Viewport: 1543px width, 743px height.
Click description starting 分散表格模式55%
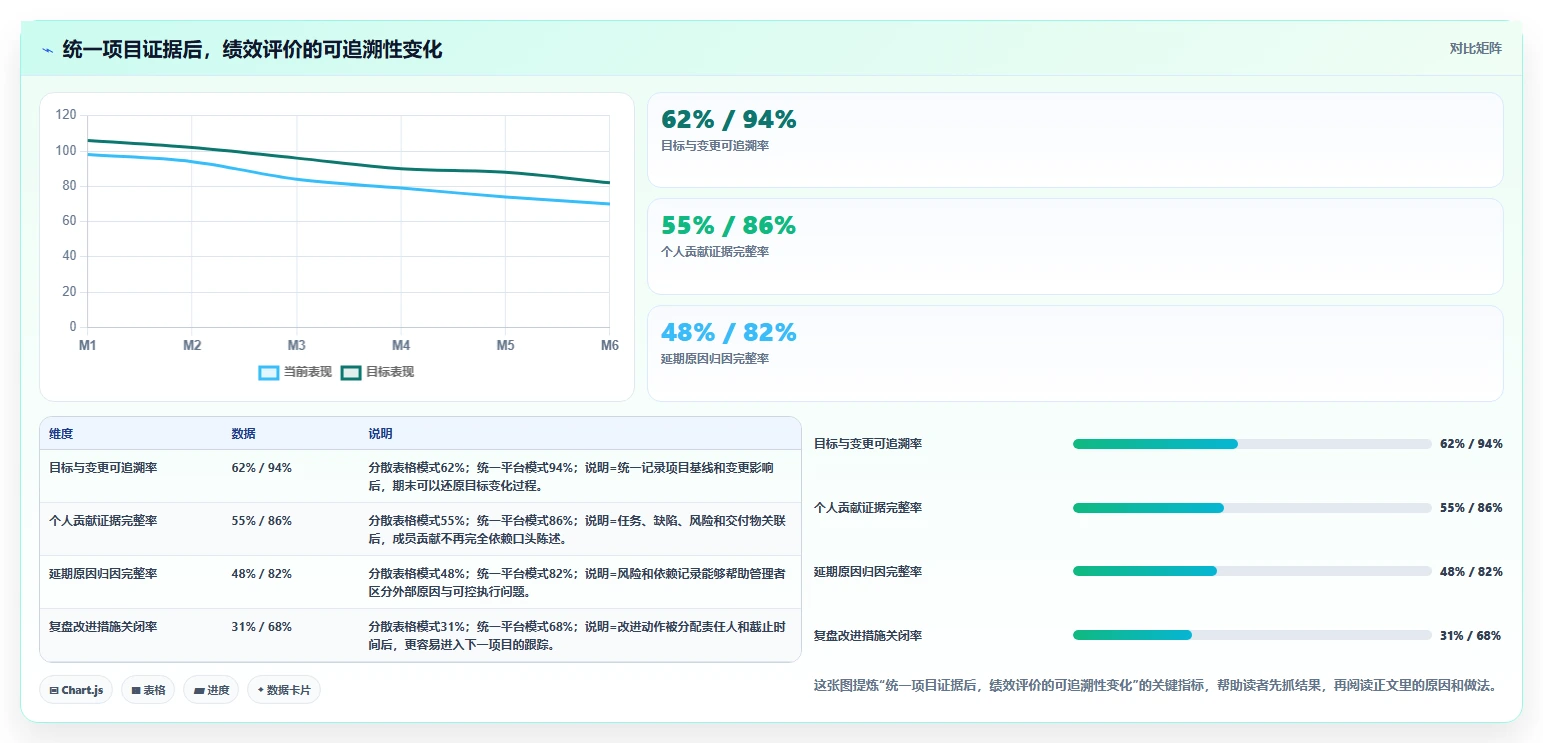pyautogui.click(x=577, y=530)
